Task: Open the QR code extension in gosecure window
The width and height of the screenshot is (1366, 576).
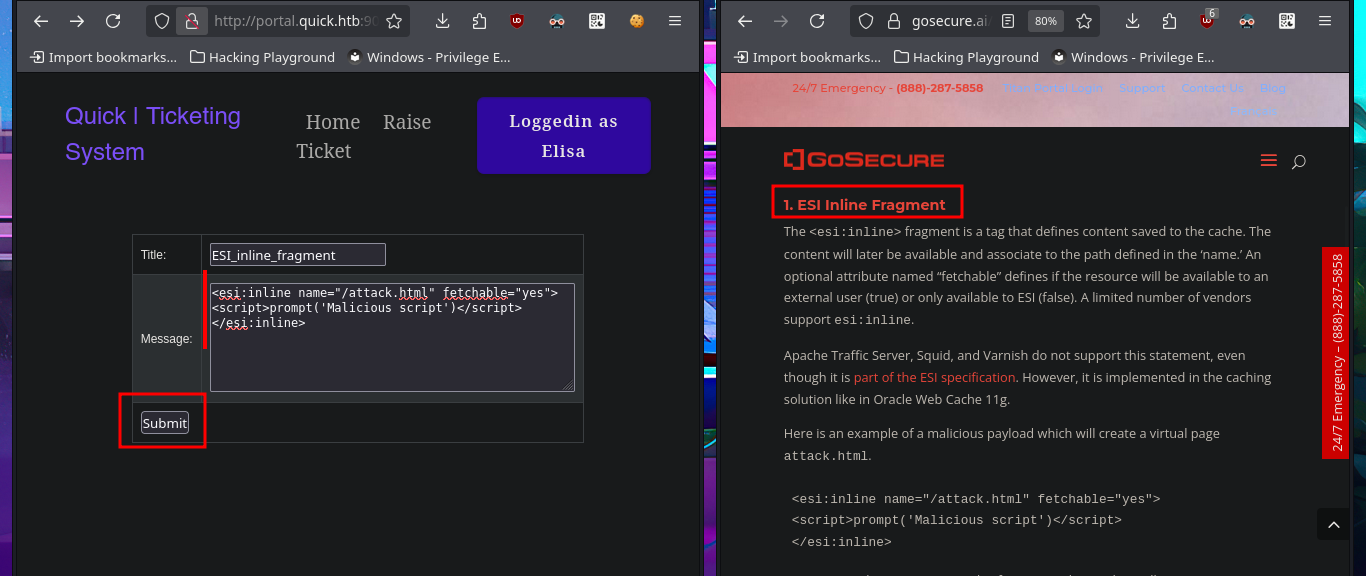Action: tap(1287, 21)
